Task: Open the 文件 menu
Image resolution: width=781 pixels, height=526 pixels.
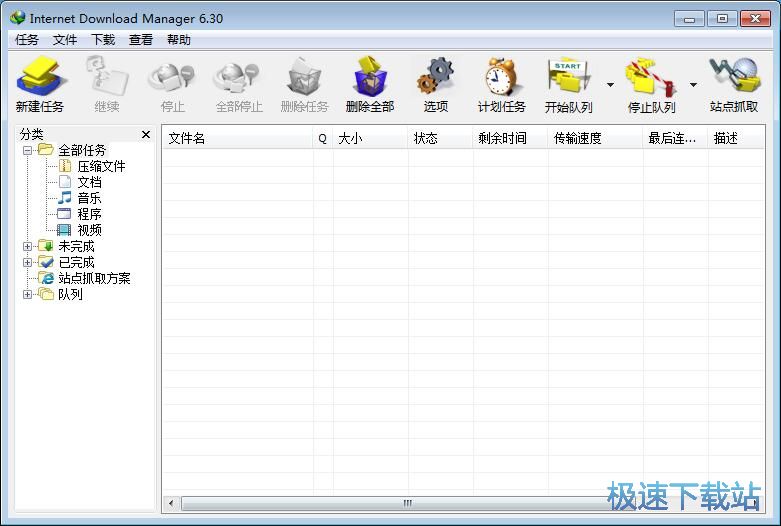Action: 65,40
